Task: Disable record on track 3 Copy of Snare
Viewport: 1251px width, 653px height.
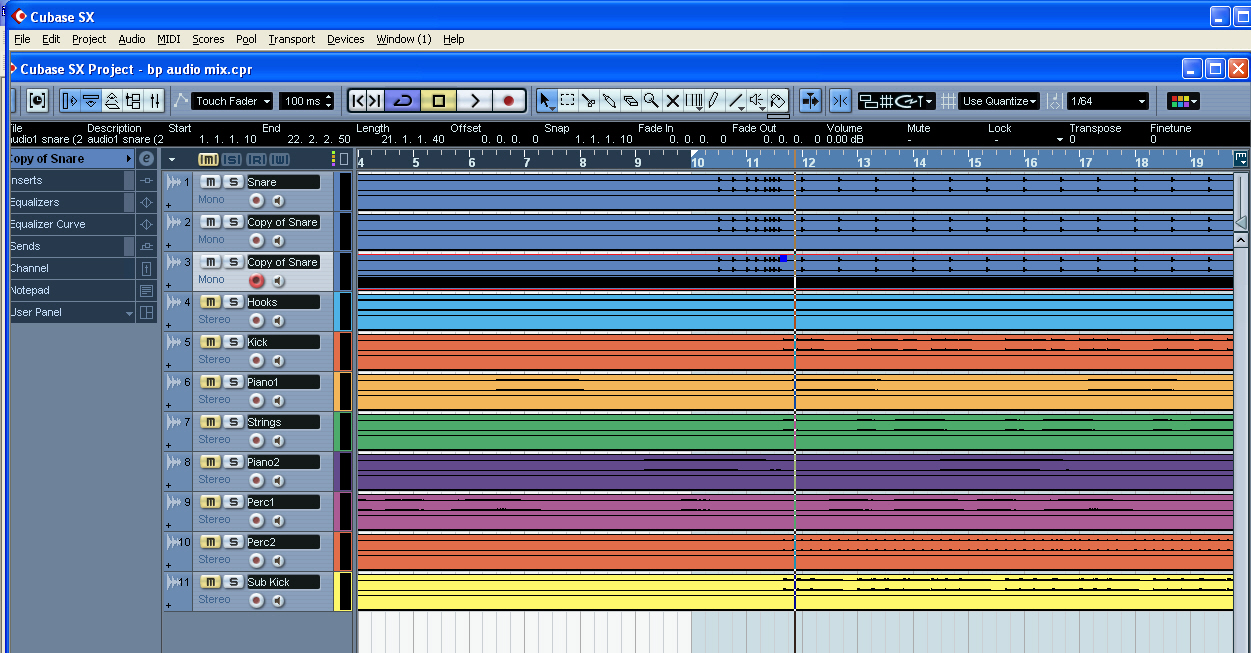Action: (257, 280)
